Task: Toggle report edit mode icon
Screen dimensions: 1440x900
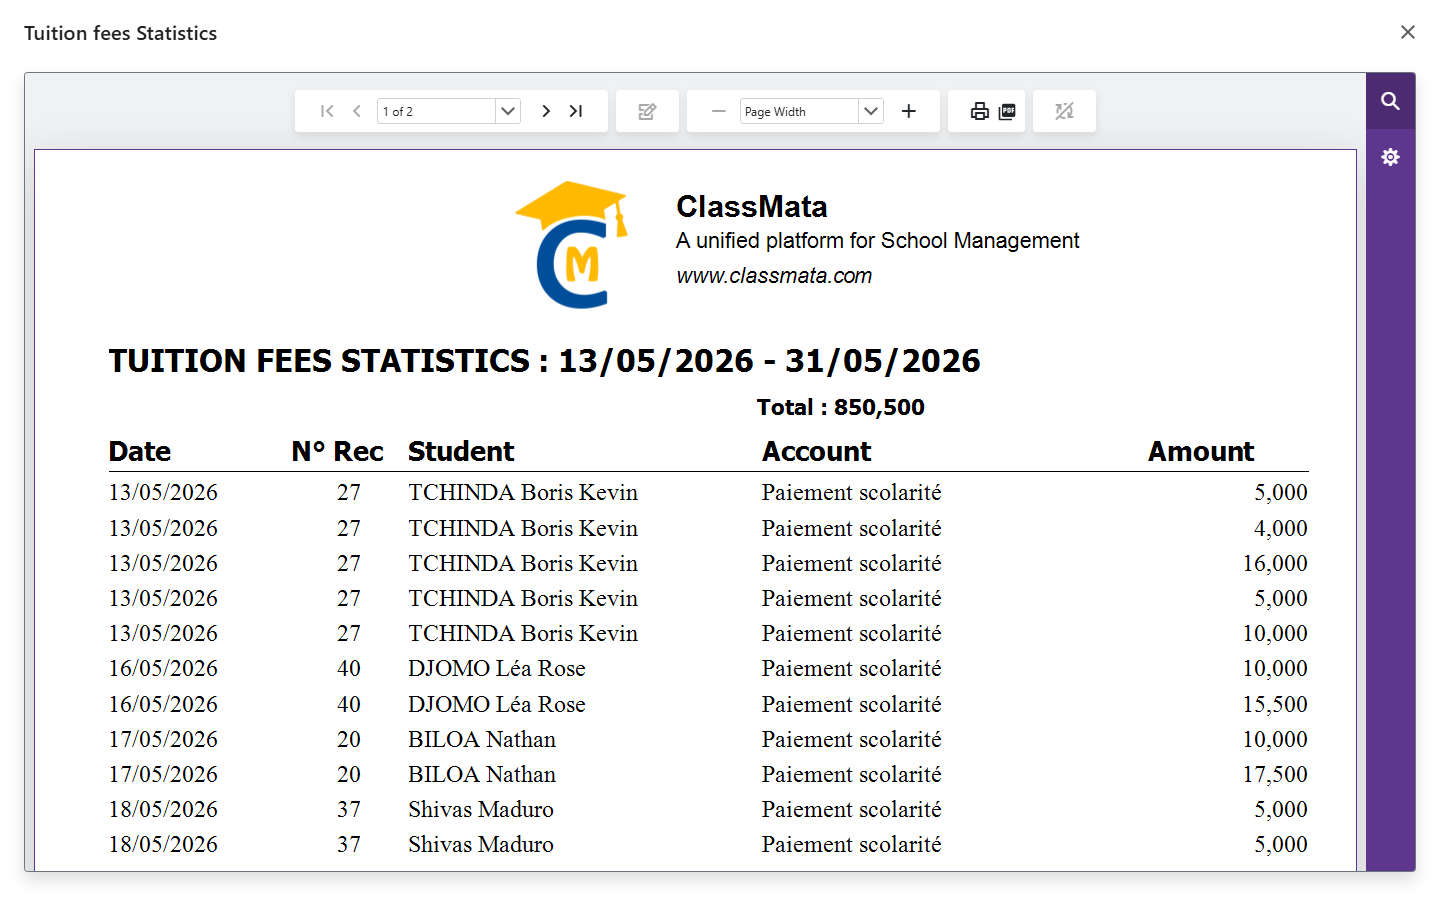Action: pos(647,111)
